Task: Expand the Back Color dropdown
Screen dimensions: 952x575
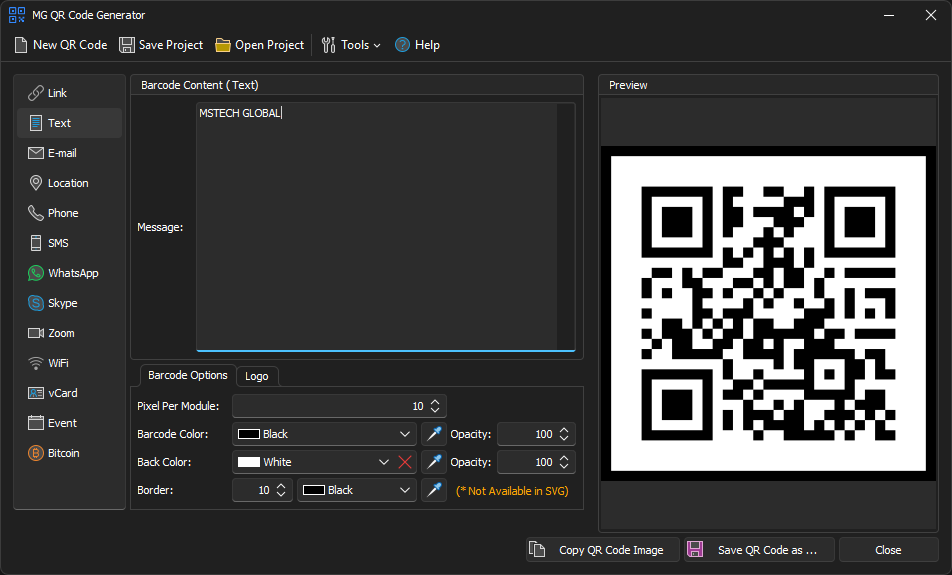Action: (384, 462)
